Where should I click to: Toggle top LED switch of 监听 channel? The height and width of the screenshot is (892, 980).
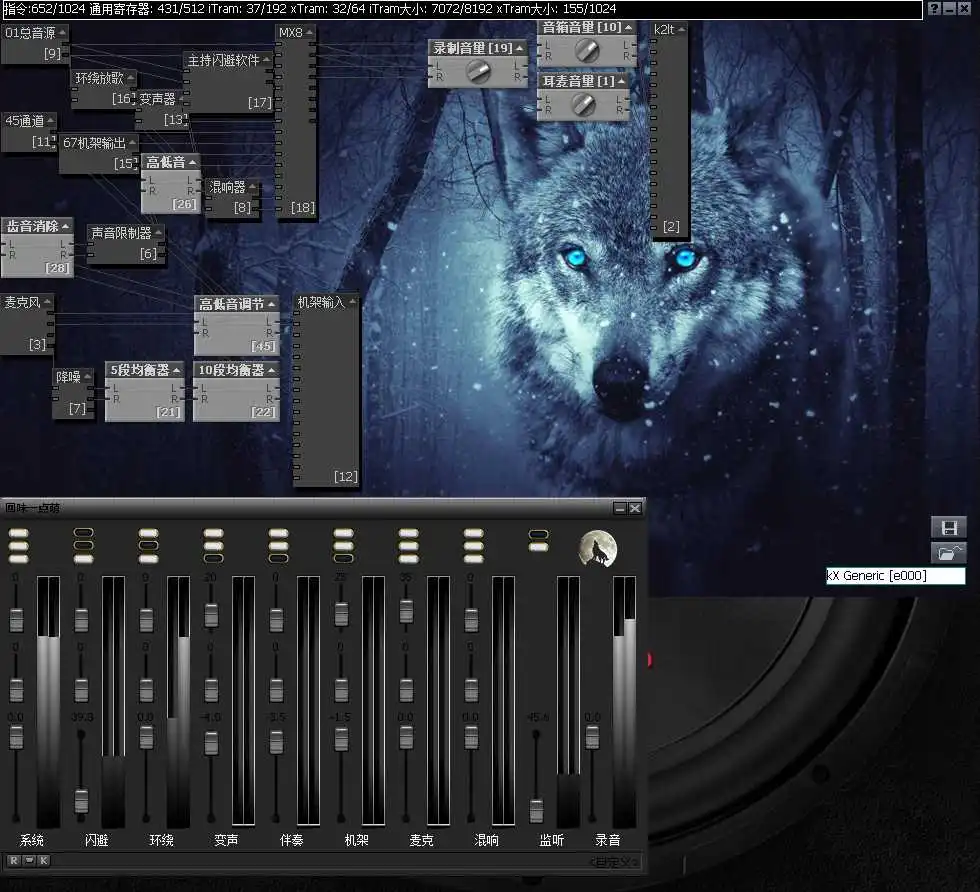538,534
